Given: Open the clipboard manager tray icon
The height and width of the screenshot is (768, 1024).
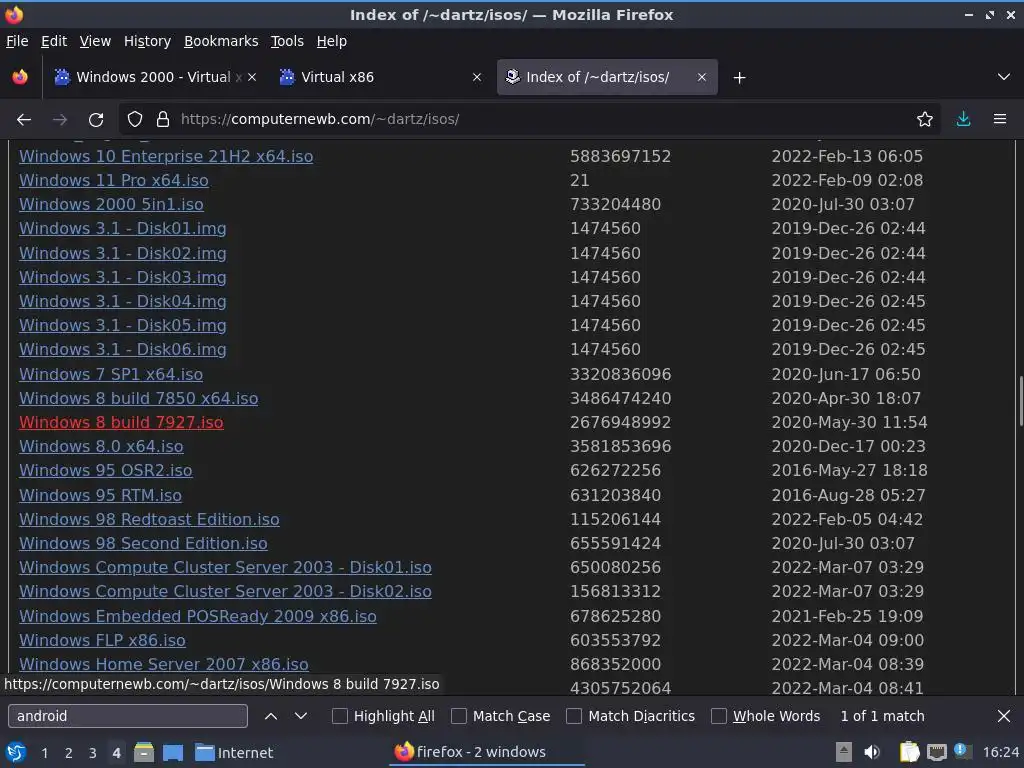Looking at the screenshot, I should pos(909,752).
